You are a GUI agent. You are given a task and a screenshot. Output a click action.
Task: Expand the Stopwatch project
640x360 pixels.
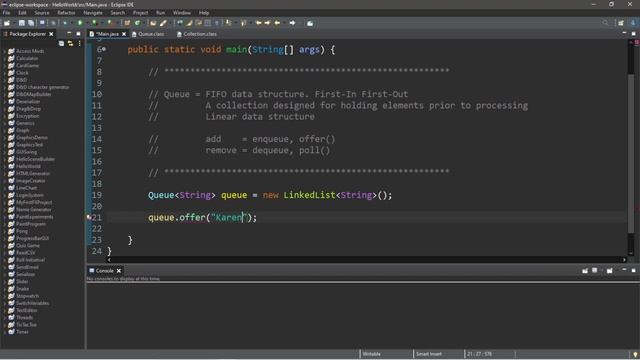(5, 296)
